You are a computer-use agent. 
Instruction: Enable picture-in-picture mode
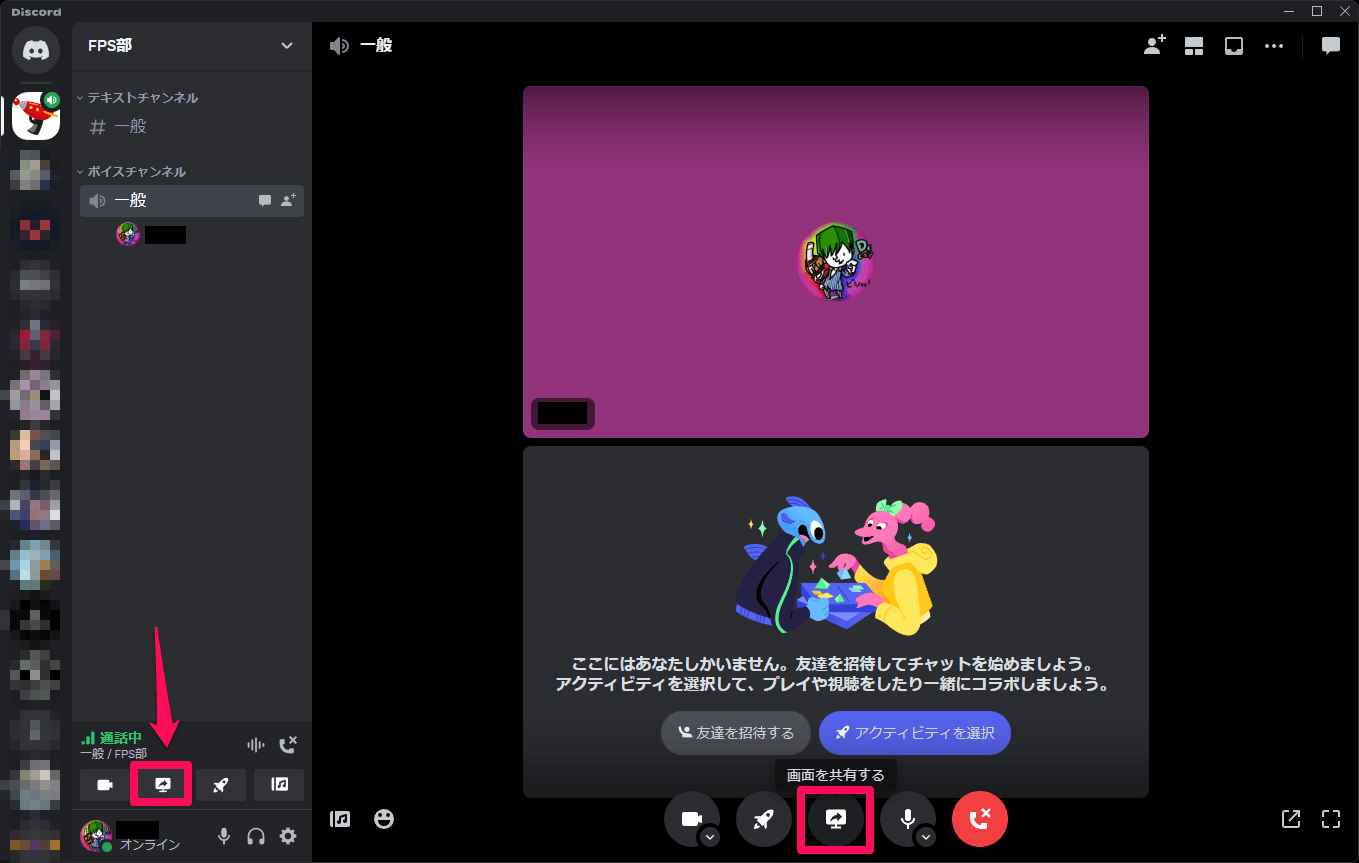pyautogui.click(x=1233, y=45)
